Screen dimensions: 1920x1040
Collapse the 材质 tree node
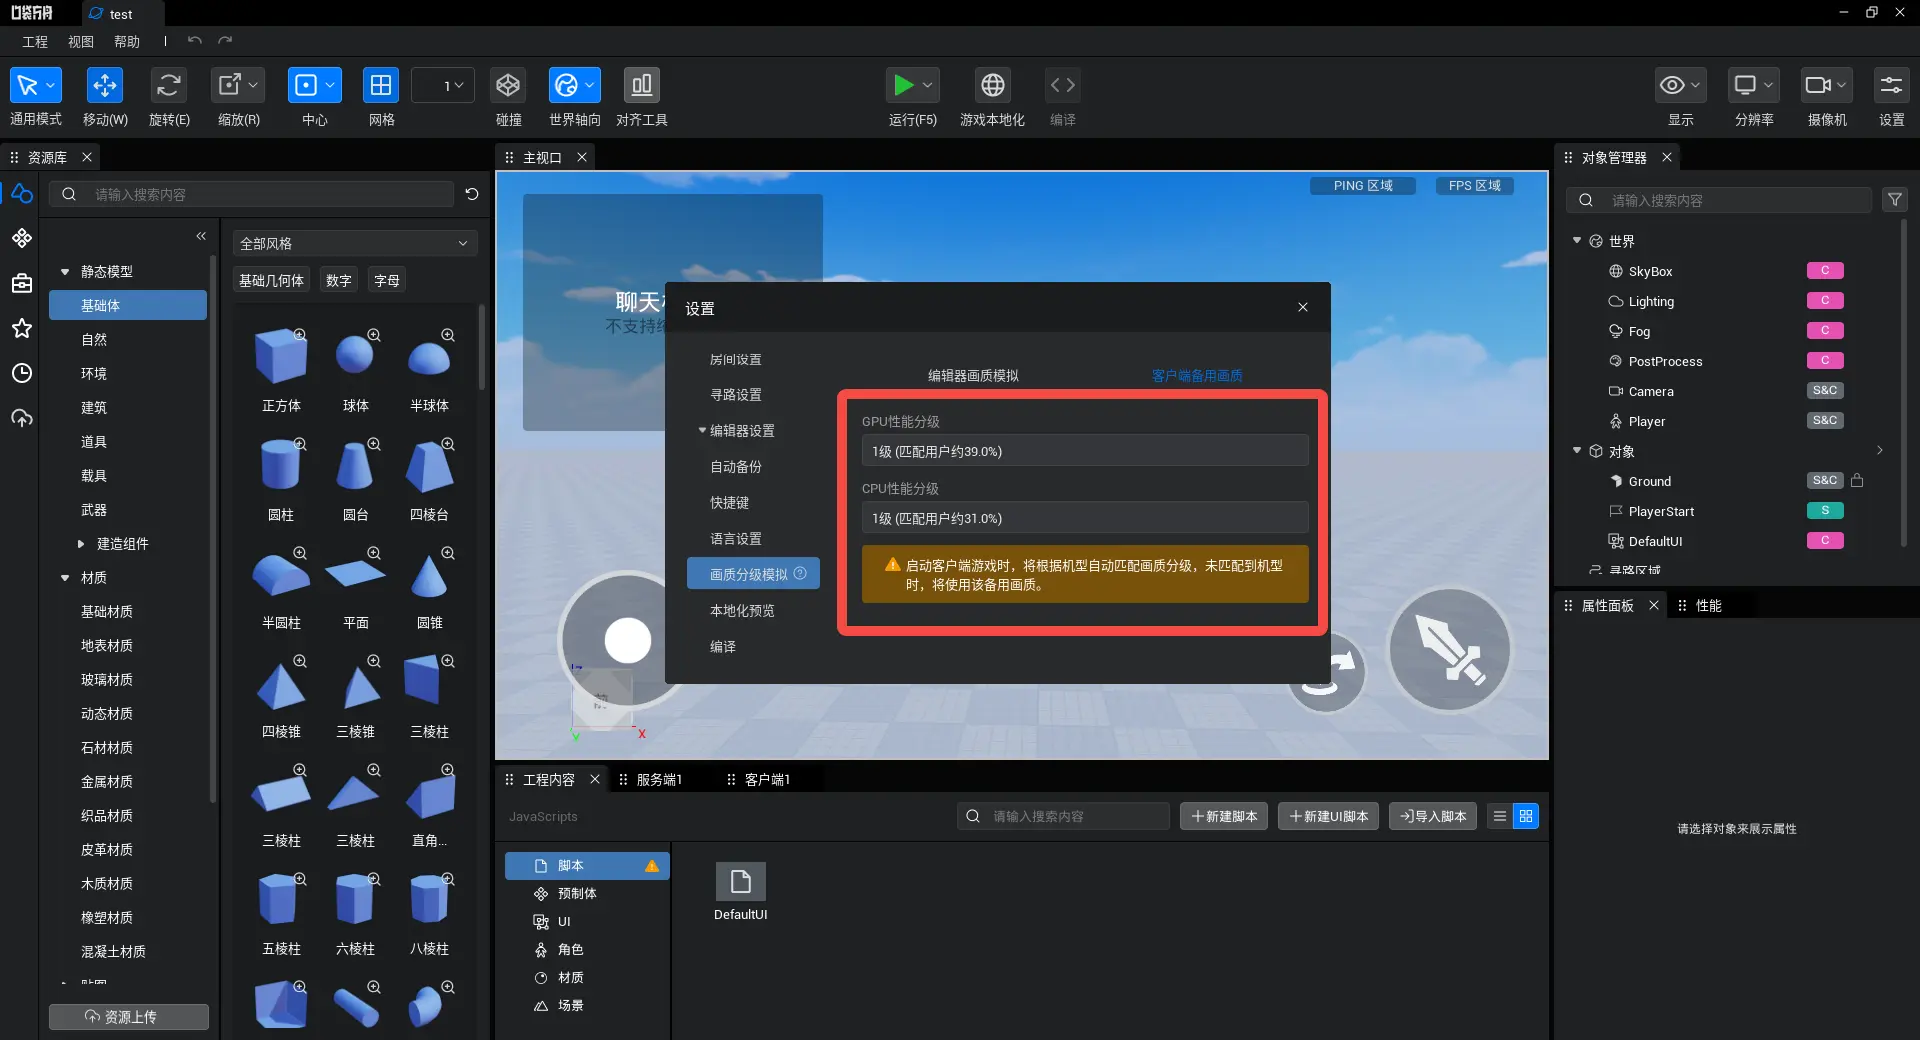65,577
